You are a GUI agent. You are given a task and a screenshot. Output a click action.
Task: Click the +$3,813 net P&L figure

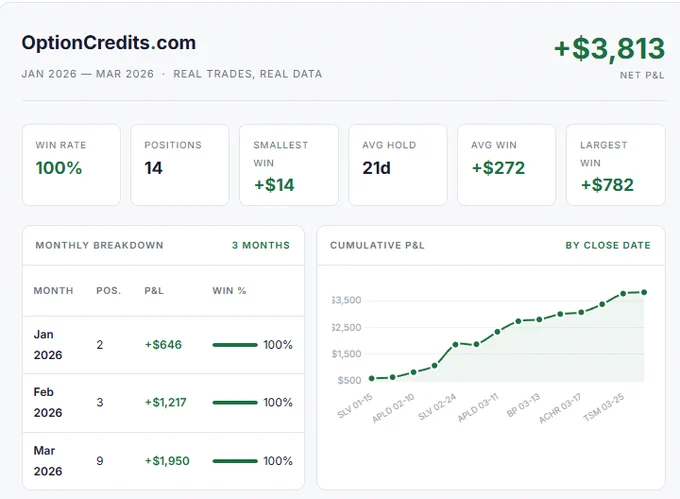click(609, 49)
